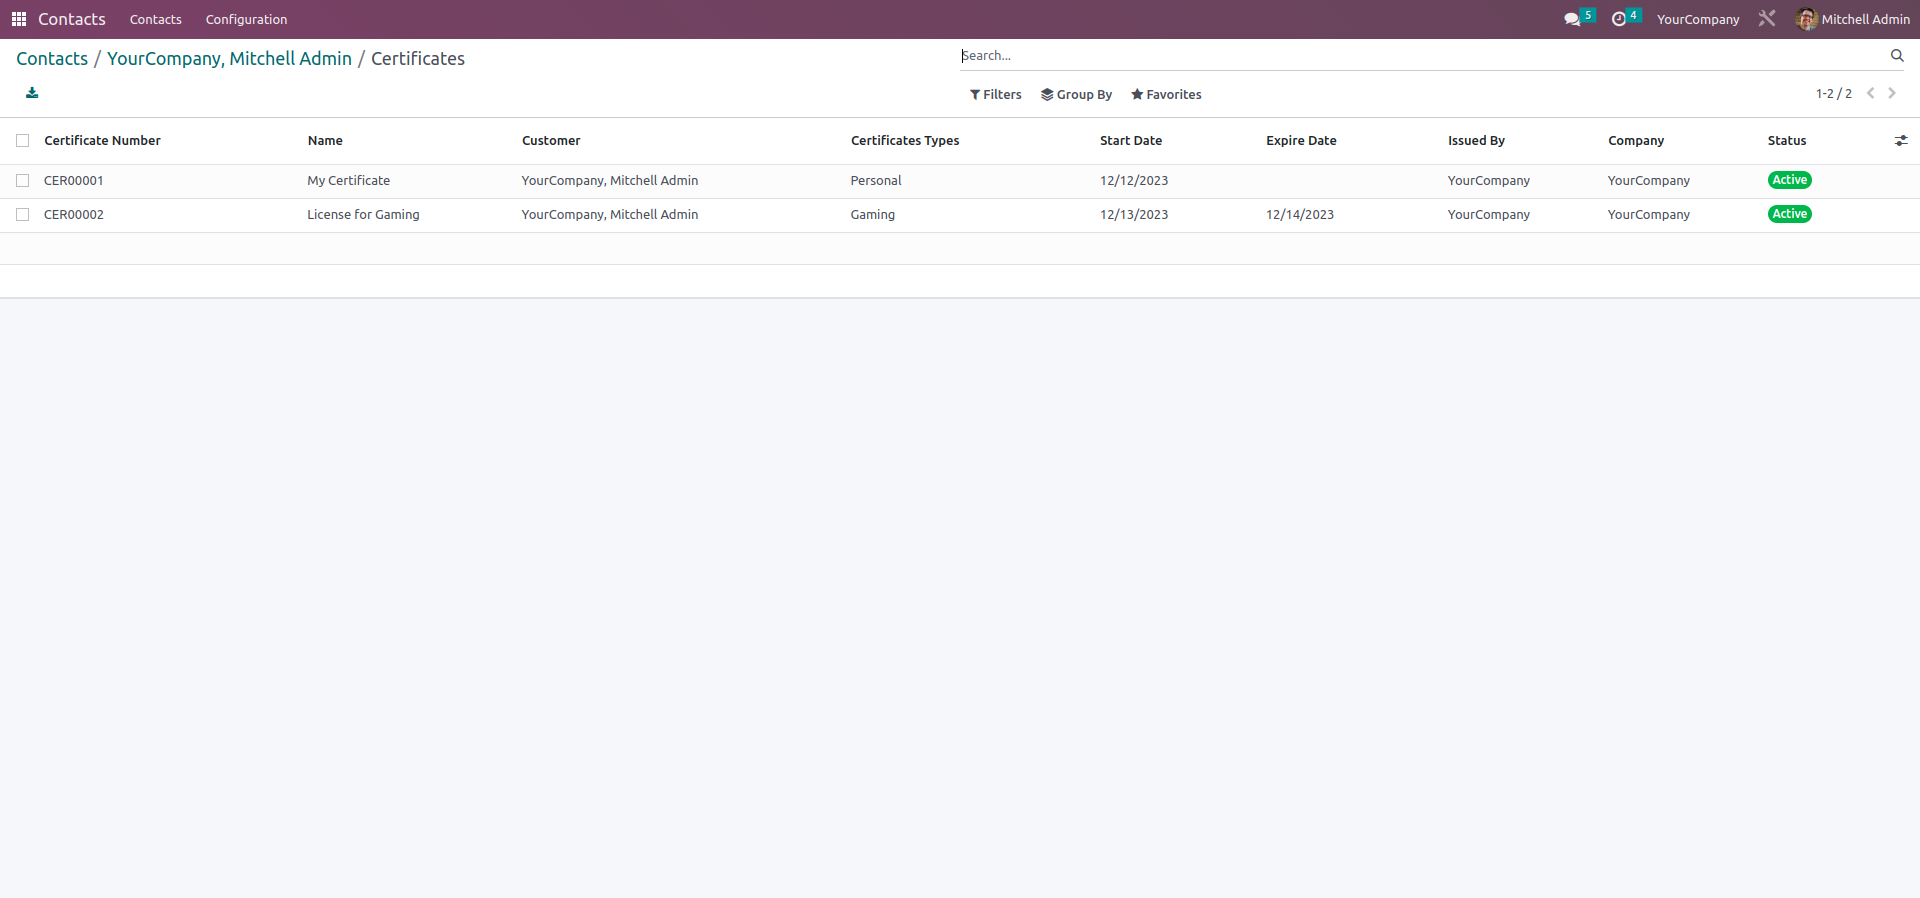Click customer cell in CER00002 row
Screen dimensions: 1920x898
coord(610,215)
